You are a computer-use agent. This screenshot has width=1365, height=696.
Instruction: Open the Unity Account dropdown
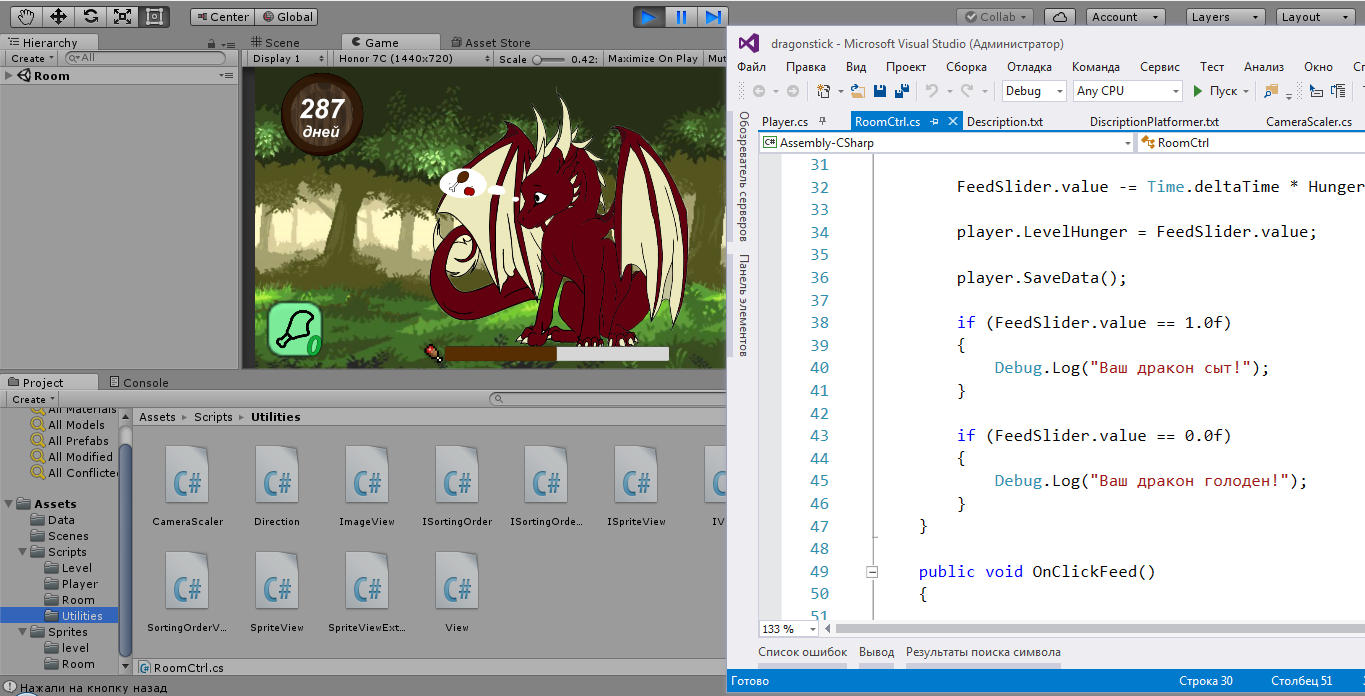1125,17
